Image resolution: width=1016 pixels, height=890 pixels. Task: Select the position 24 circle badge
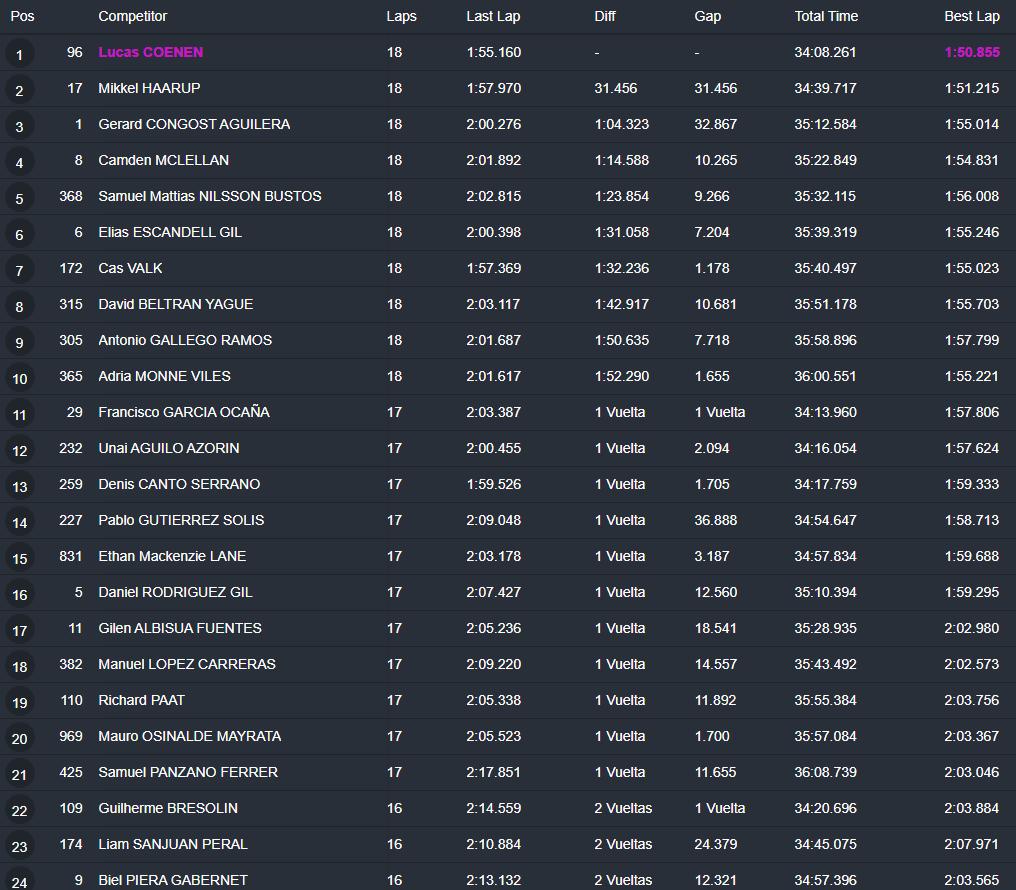[19, 878]
